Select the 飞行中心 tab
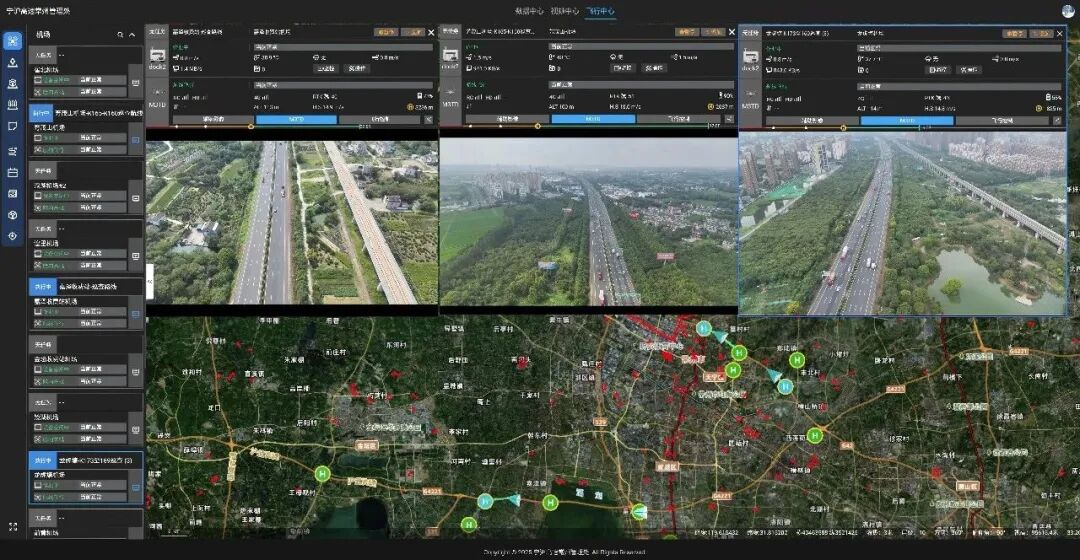This screenshot has width=1080, height=560. 601,11
